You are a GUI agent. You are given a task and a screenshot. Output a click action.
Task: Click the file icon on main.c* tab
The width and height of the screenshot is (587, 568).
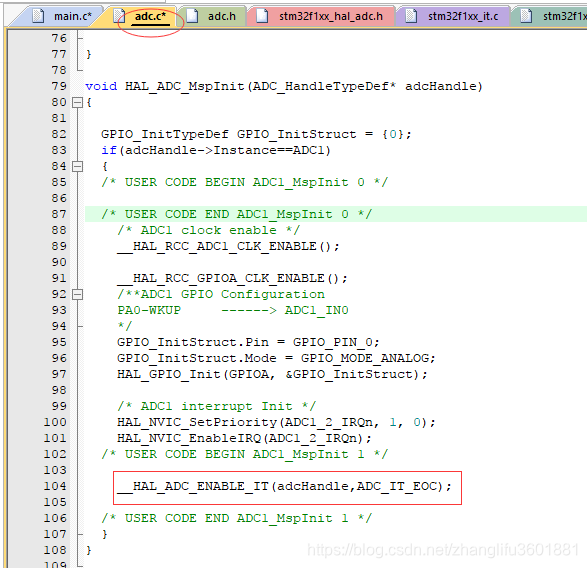pos(38,16)
